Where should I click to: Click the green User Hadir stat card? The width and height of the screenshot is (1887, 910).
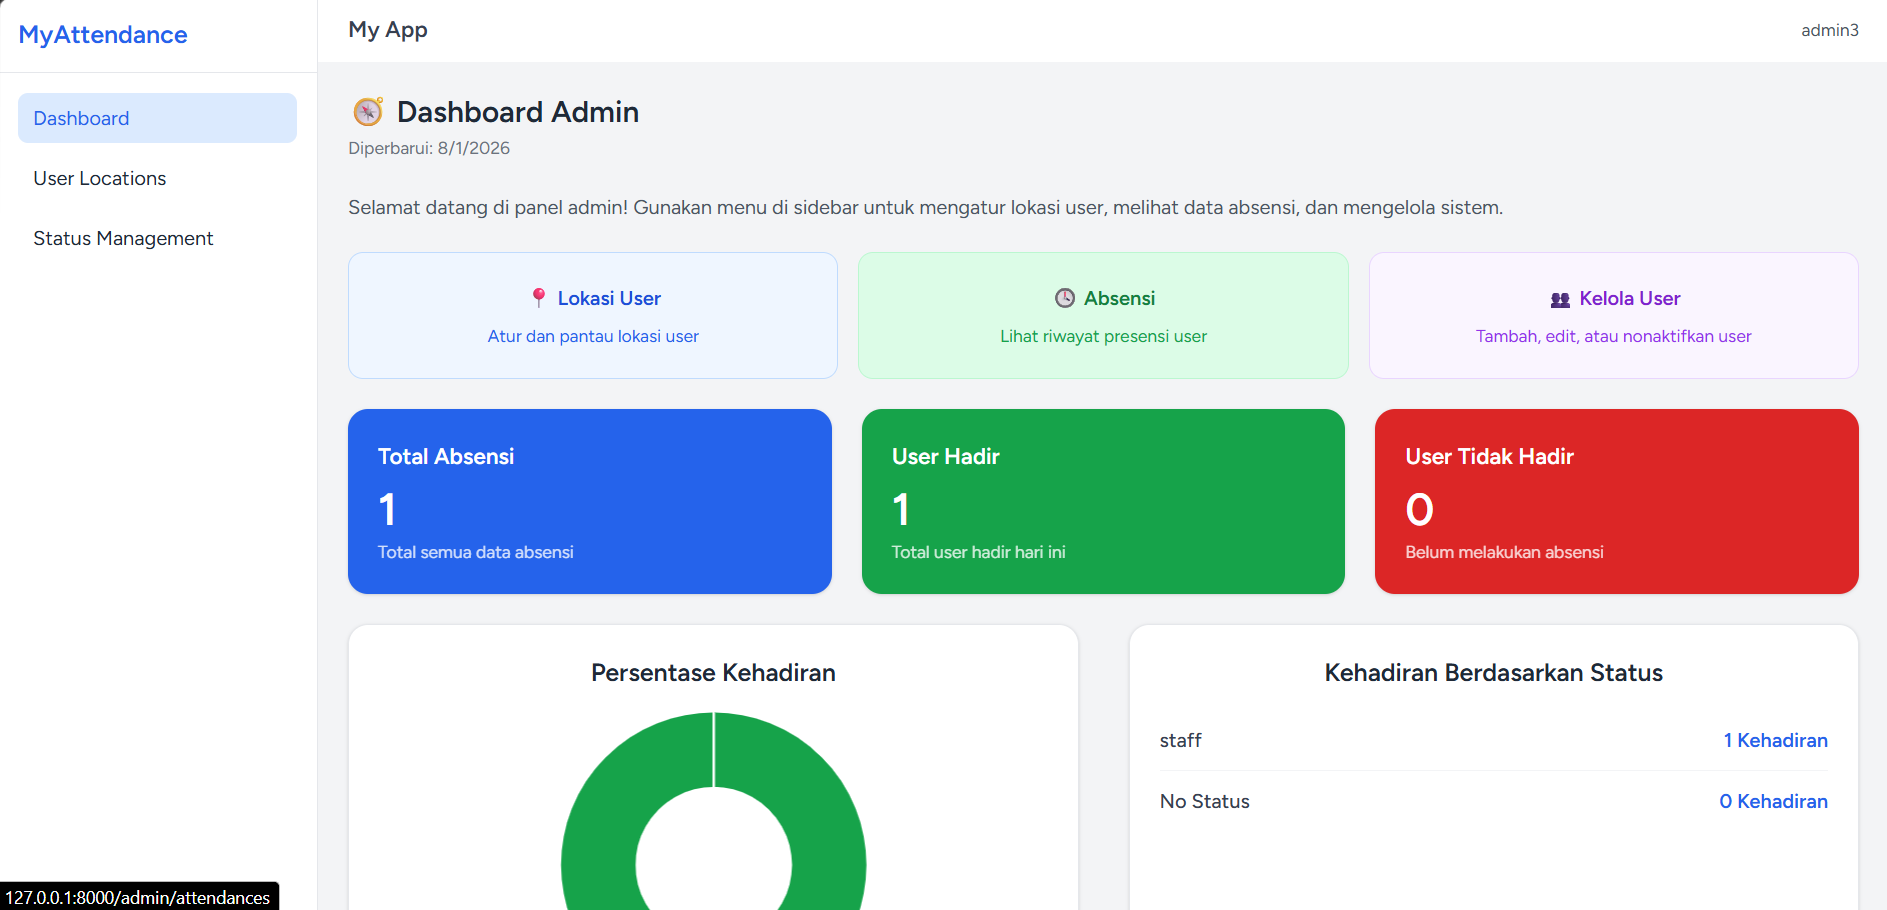1102,501
